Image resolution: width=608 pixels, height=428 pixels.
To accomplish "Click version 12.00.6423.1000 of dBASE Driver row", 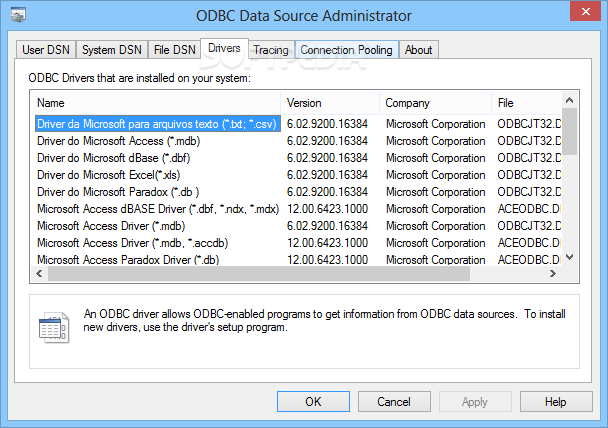I will point(327,209).
